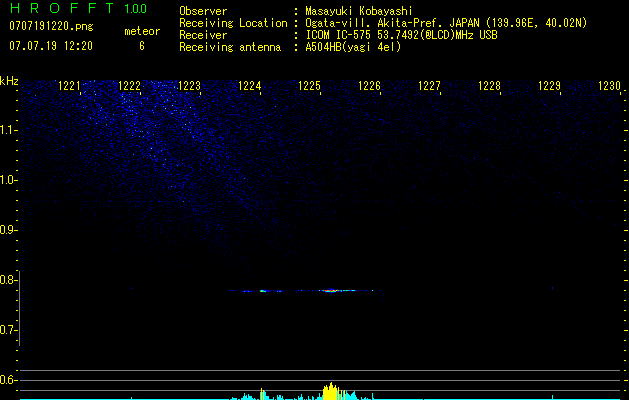This screenshot has width=629, height=400.
Task: Click the meteor count value 6
Action: click(142, 46)
